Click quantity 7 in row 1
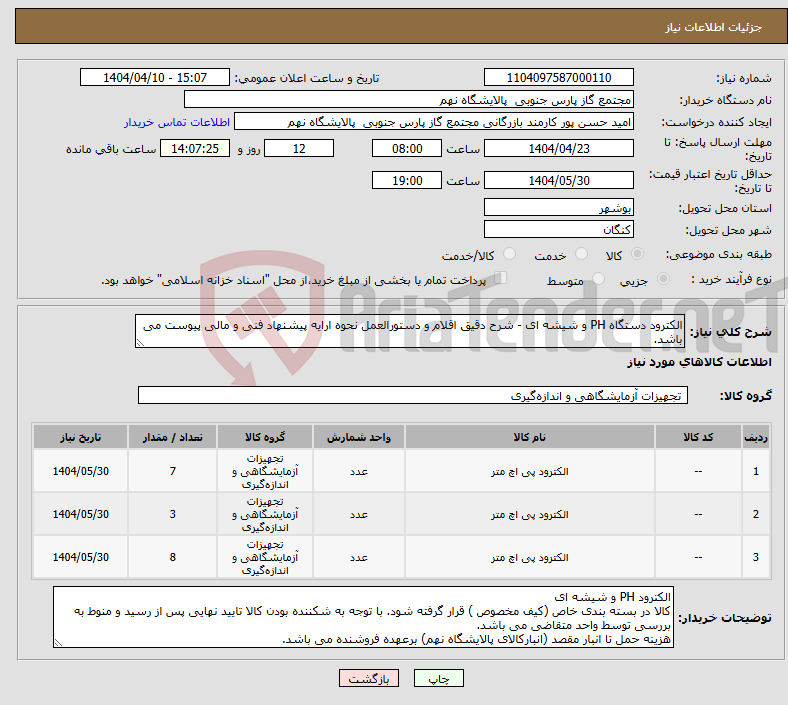The width and height of the screenshot is (788, 705). (x=172, y=471)
